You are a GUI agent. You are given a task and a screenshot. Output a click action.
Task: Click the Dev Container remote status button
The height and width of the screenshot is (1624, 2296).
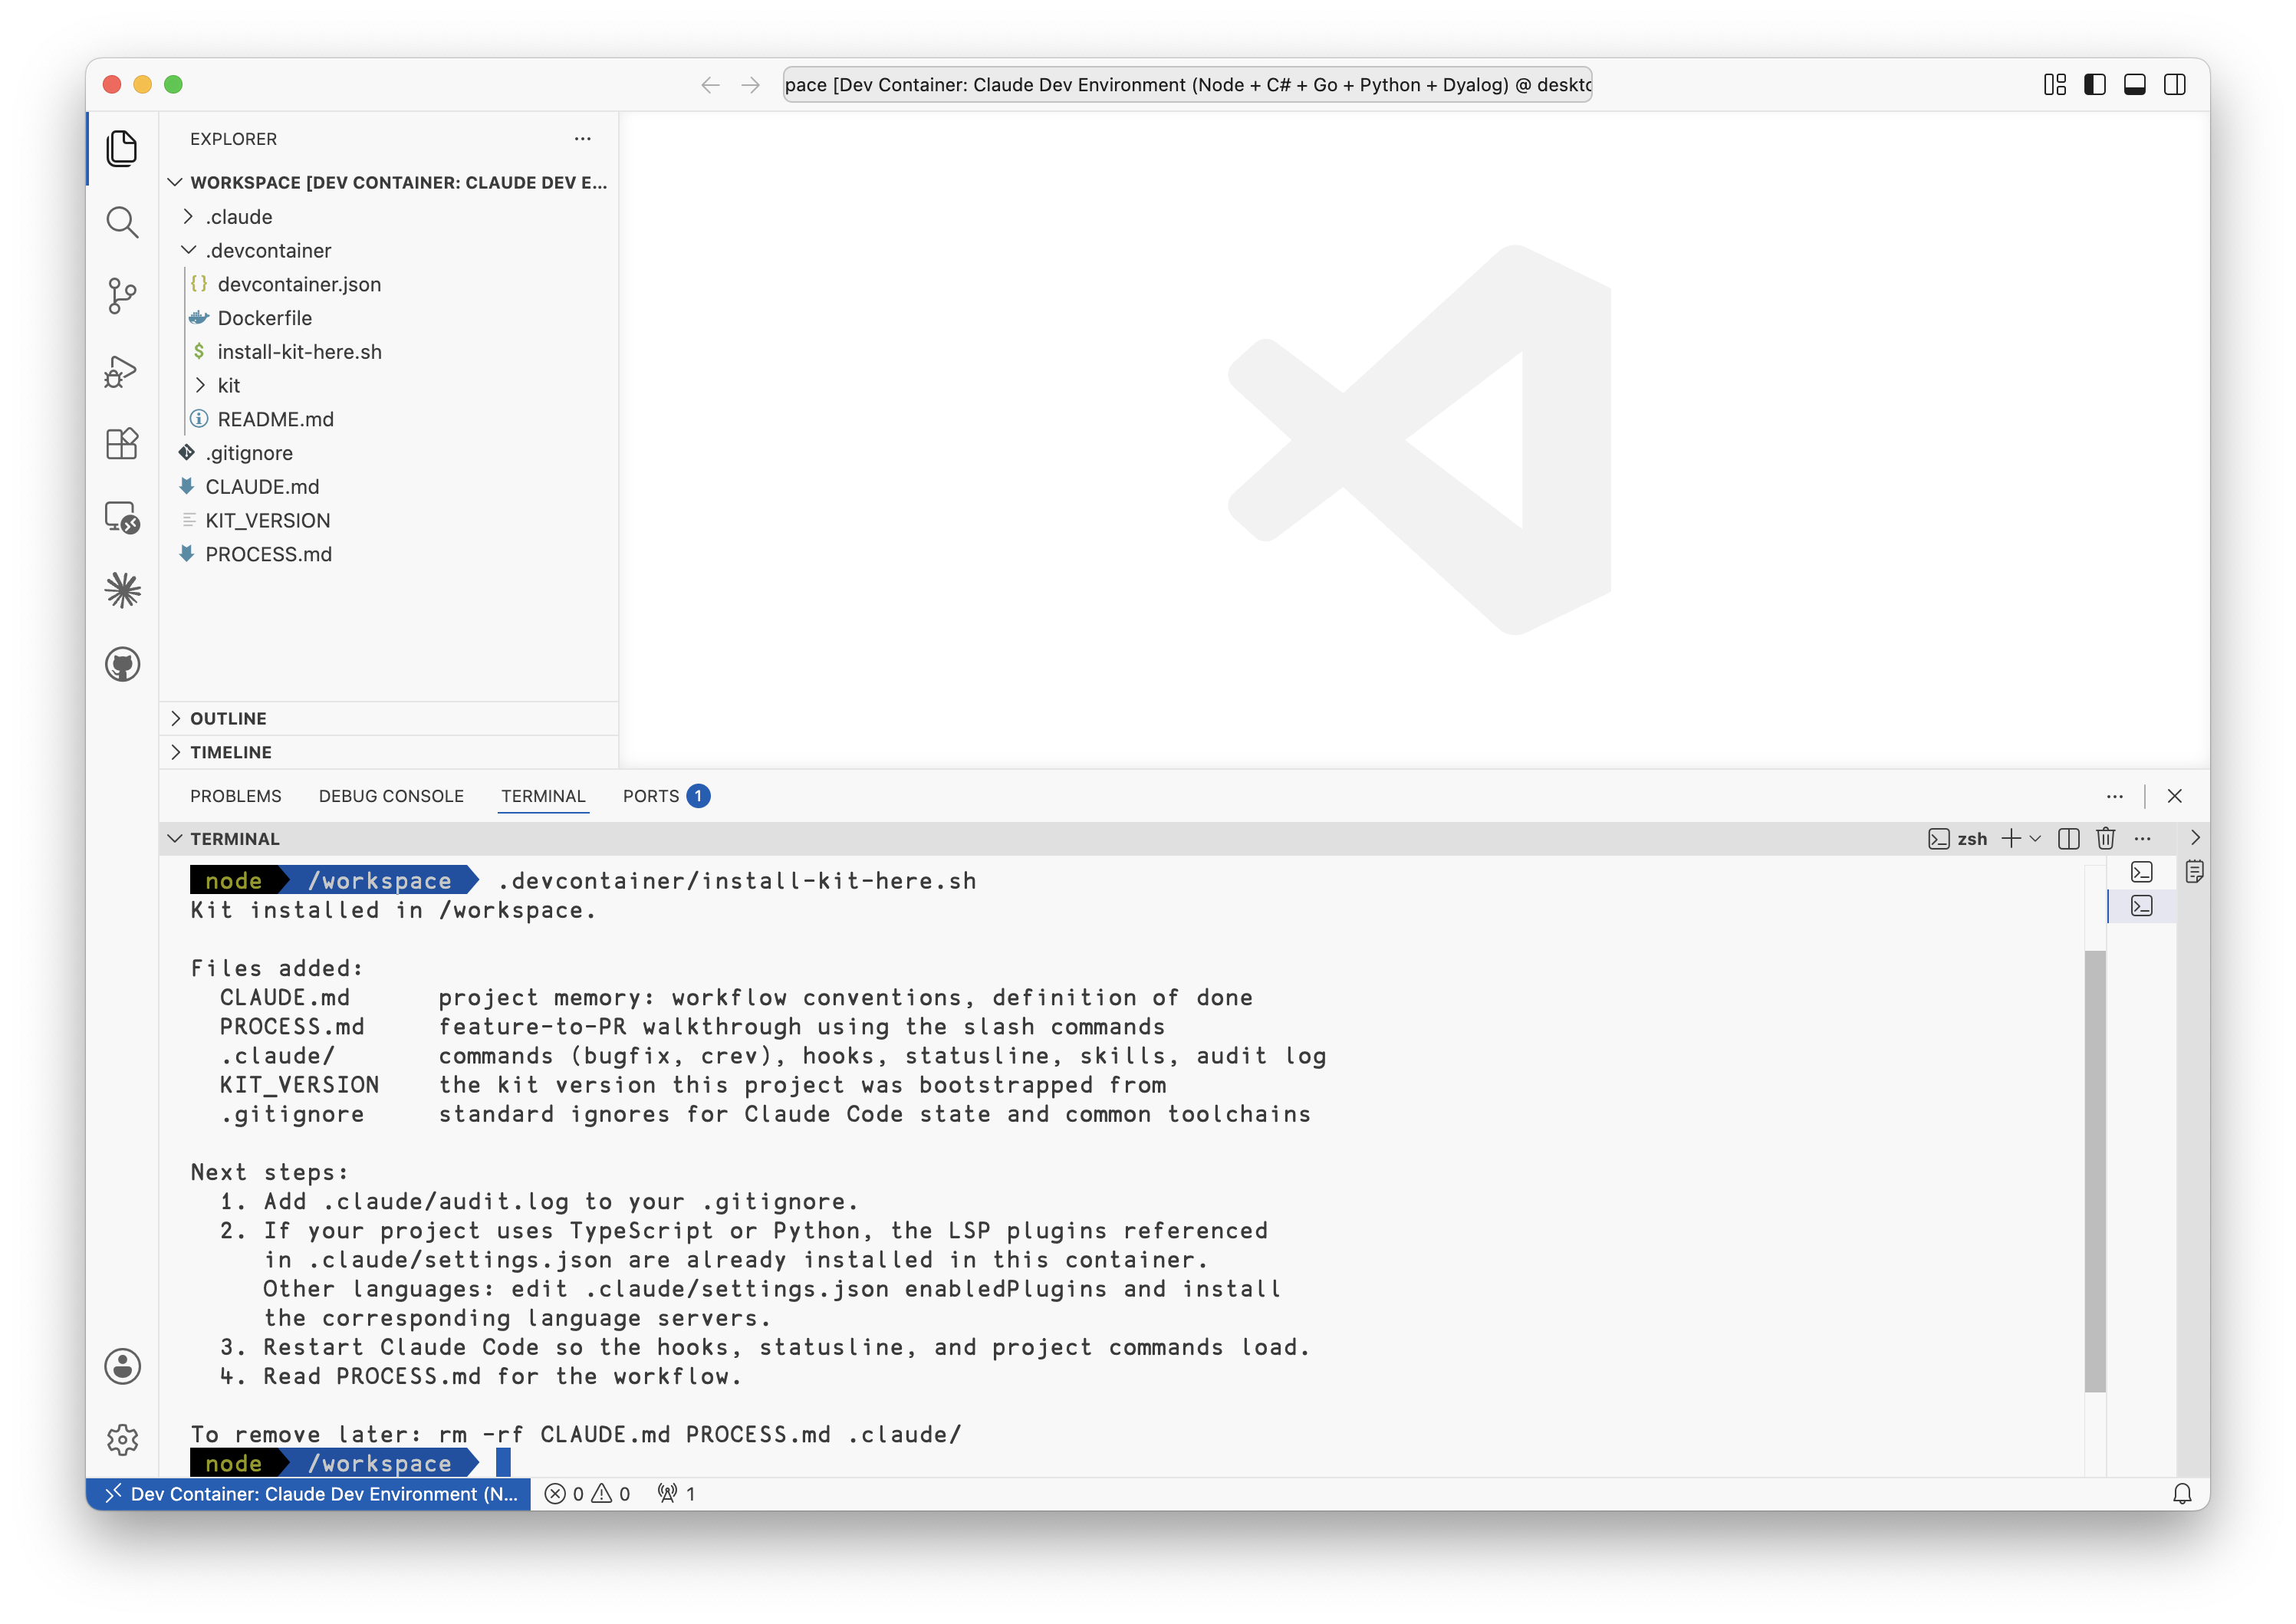click(x=309, y=1493)
